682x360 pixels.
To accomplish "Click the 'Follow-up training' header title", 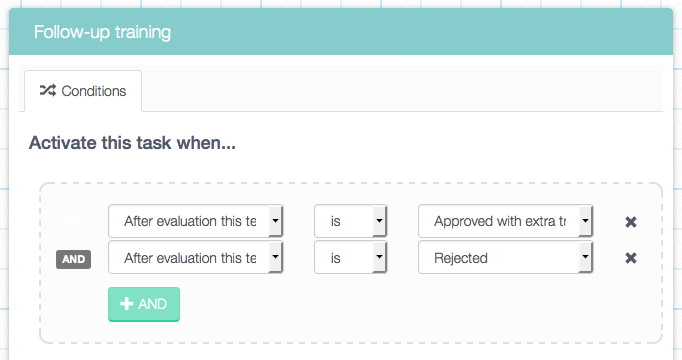I will (103, 32).
